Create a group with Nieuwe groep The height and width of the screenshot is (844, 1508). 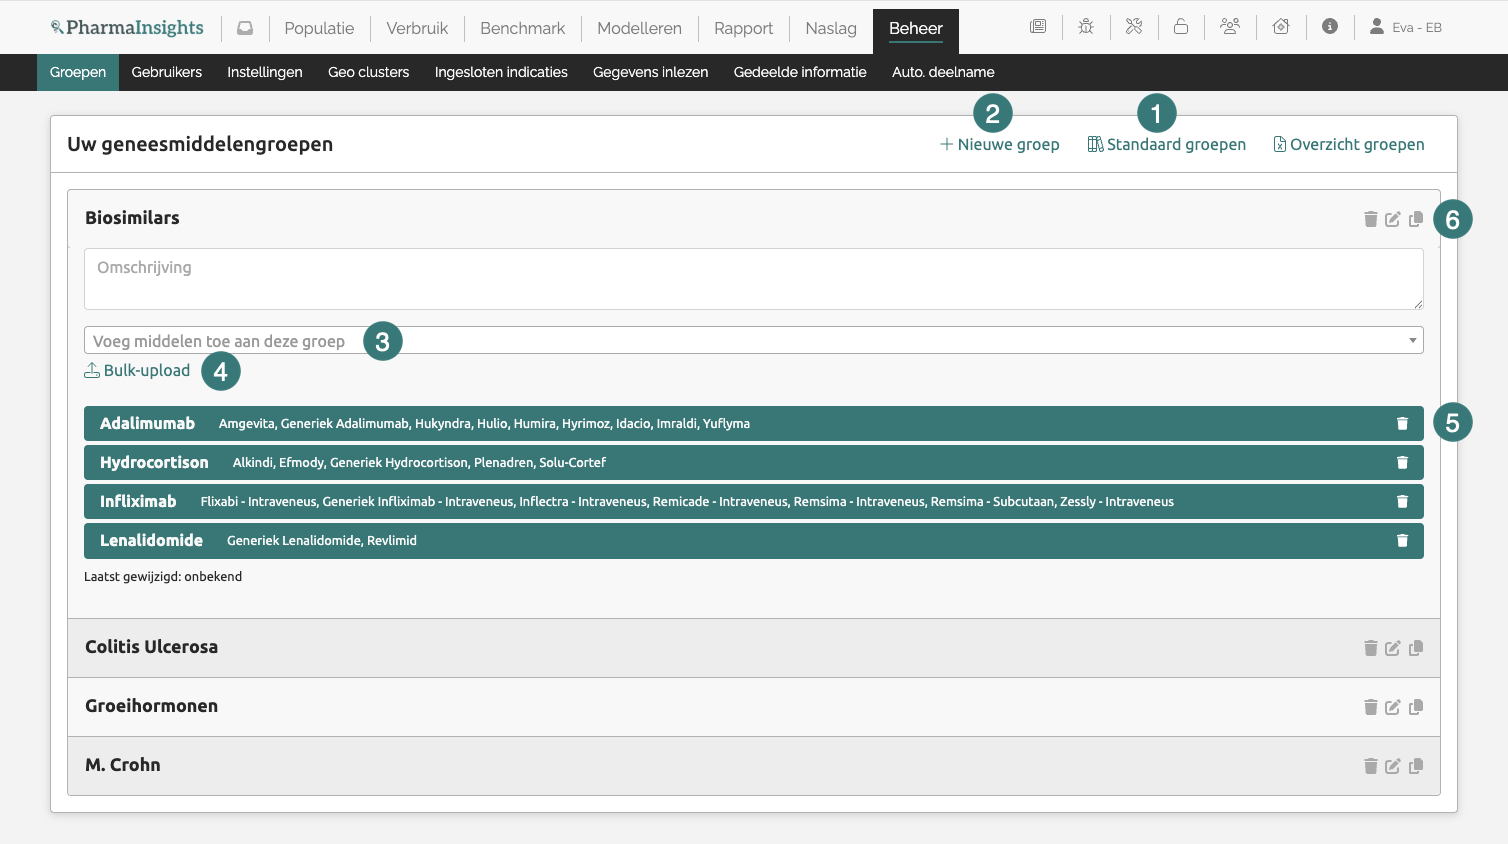(x=1000, y=144)
